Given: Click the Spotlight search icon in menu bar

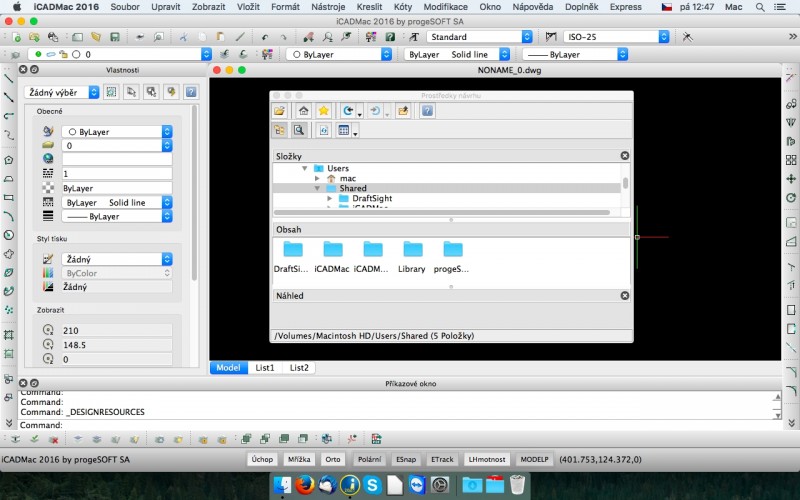Looking at the screenshot, I should [760, 7].
